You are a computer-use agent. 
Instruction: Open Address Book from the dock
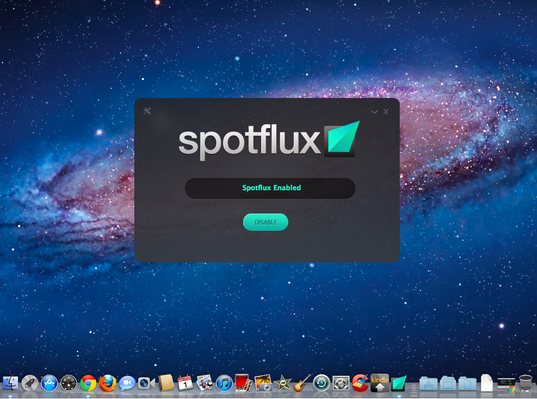[x=166, y=383]
